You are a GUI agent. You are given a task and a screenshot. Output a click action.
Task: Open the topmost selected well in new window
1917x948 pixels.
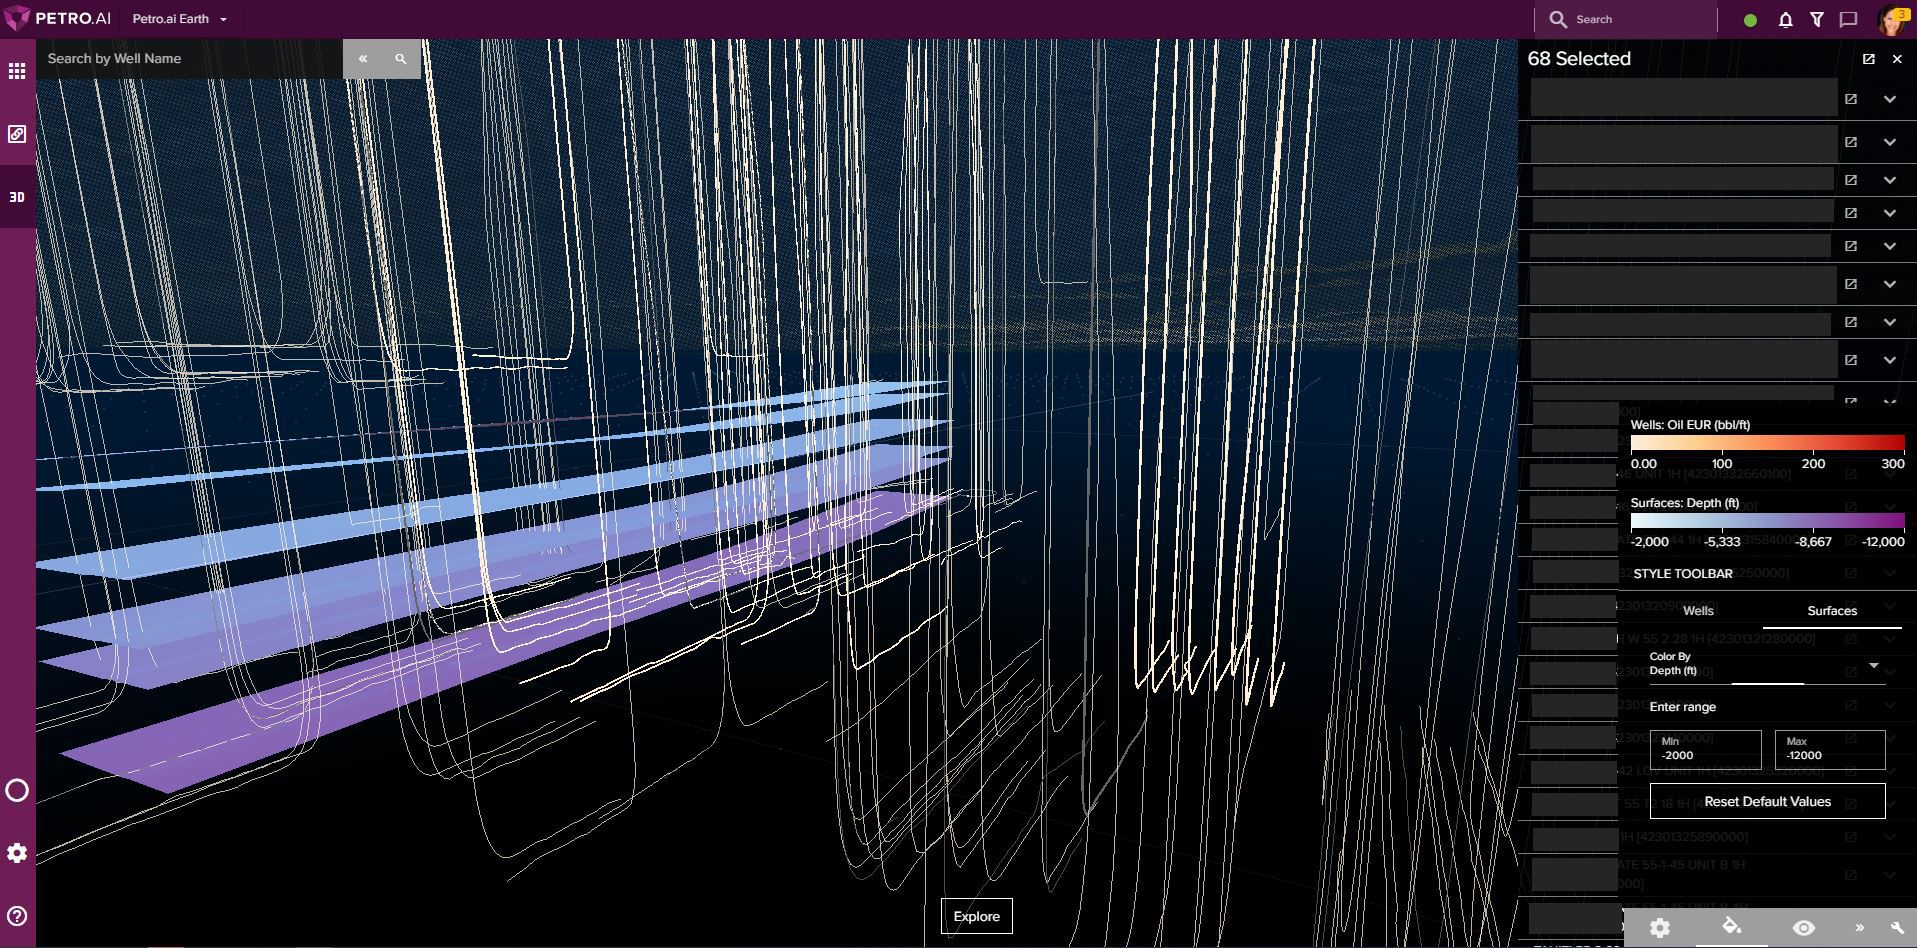(1851, 99)
